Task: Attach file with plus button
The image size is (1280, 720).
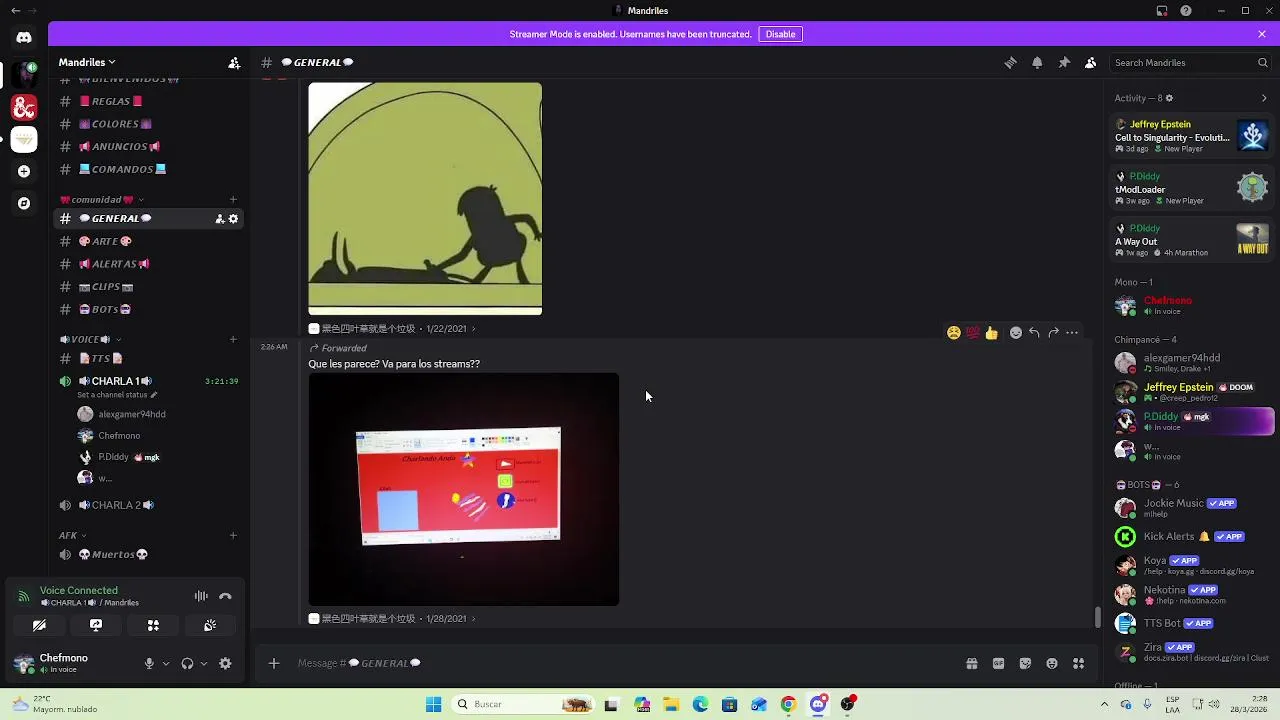Action: 273,663
